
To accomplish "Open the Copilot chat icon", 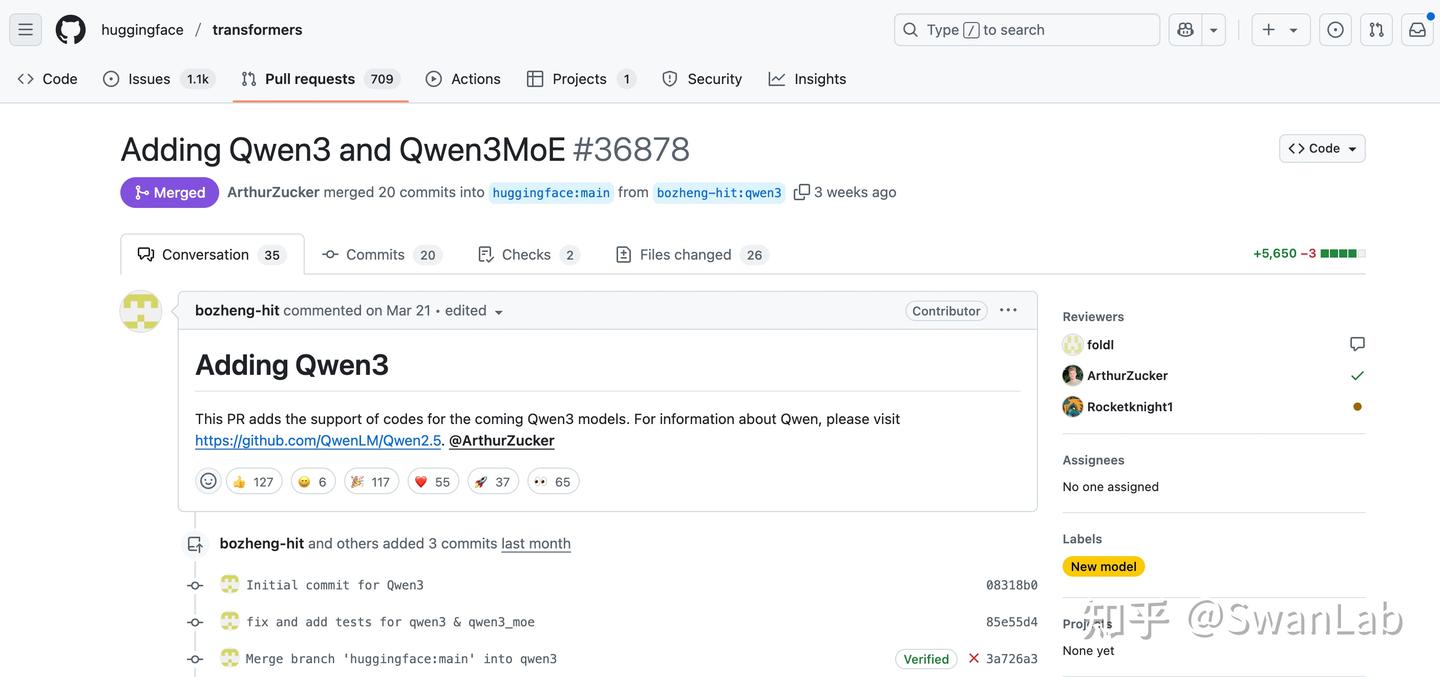I will coord(1185,30).
